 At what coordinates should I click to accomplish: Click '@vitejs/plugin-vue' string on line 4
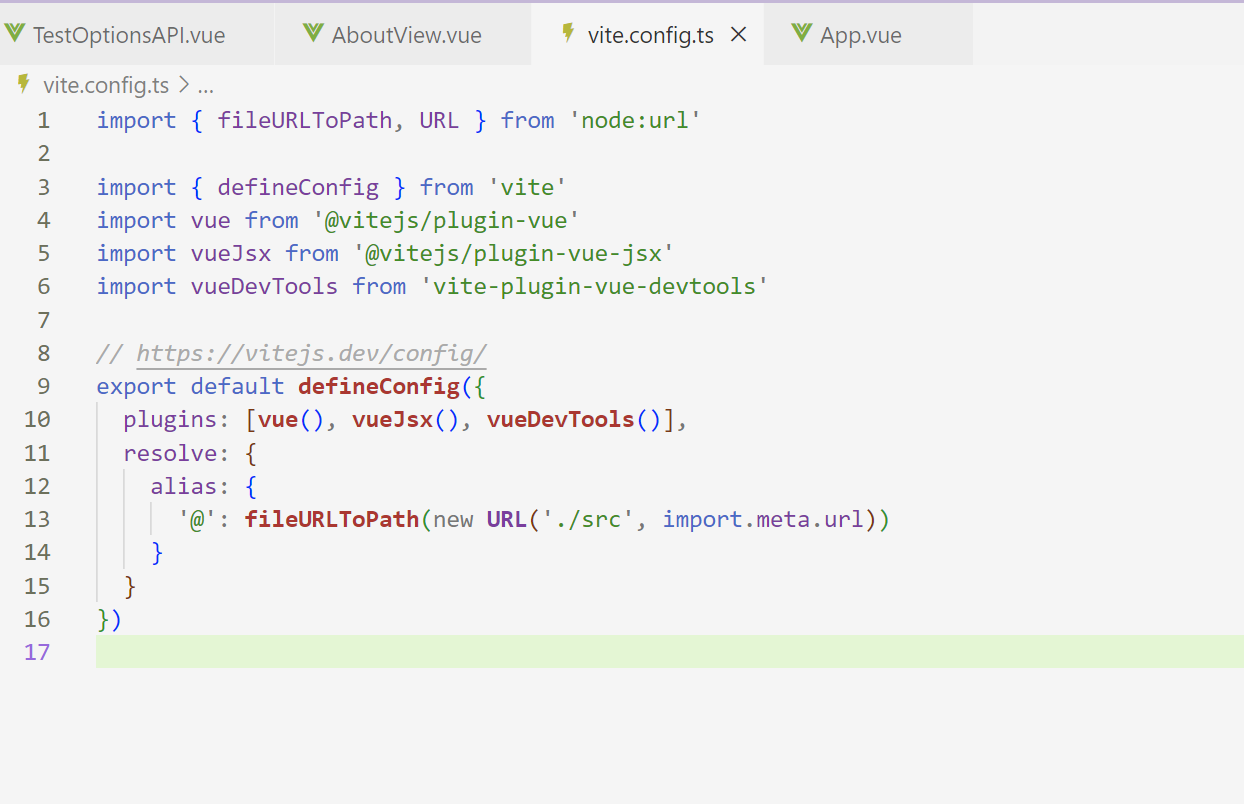point(446,220)
